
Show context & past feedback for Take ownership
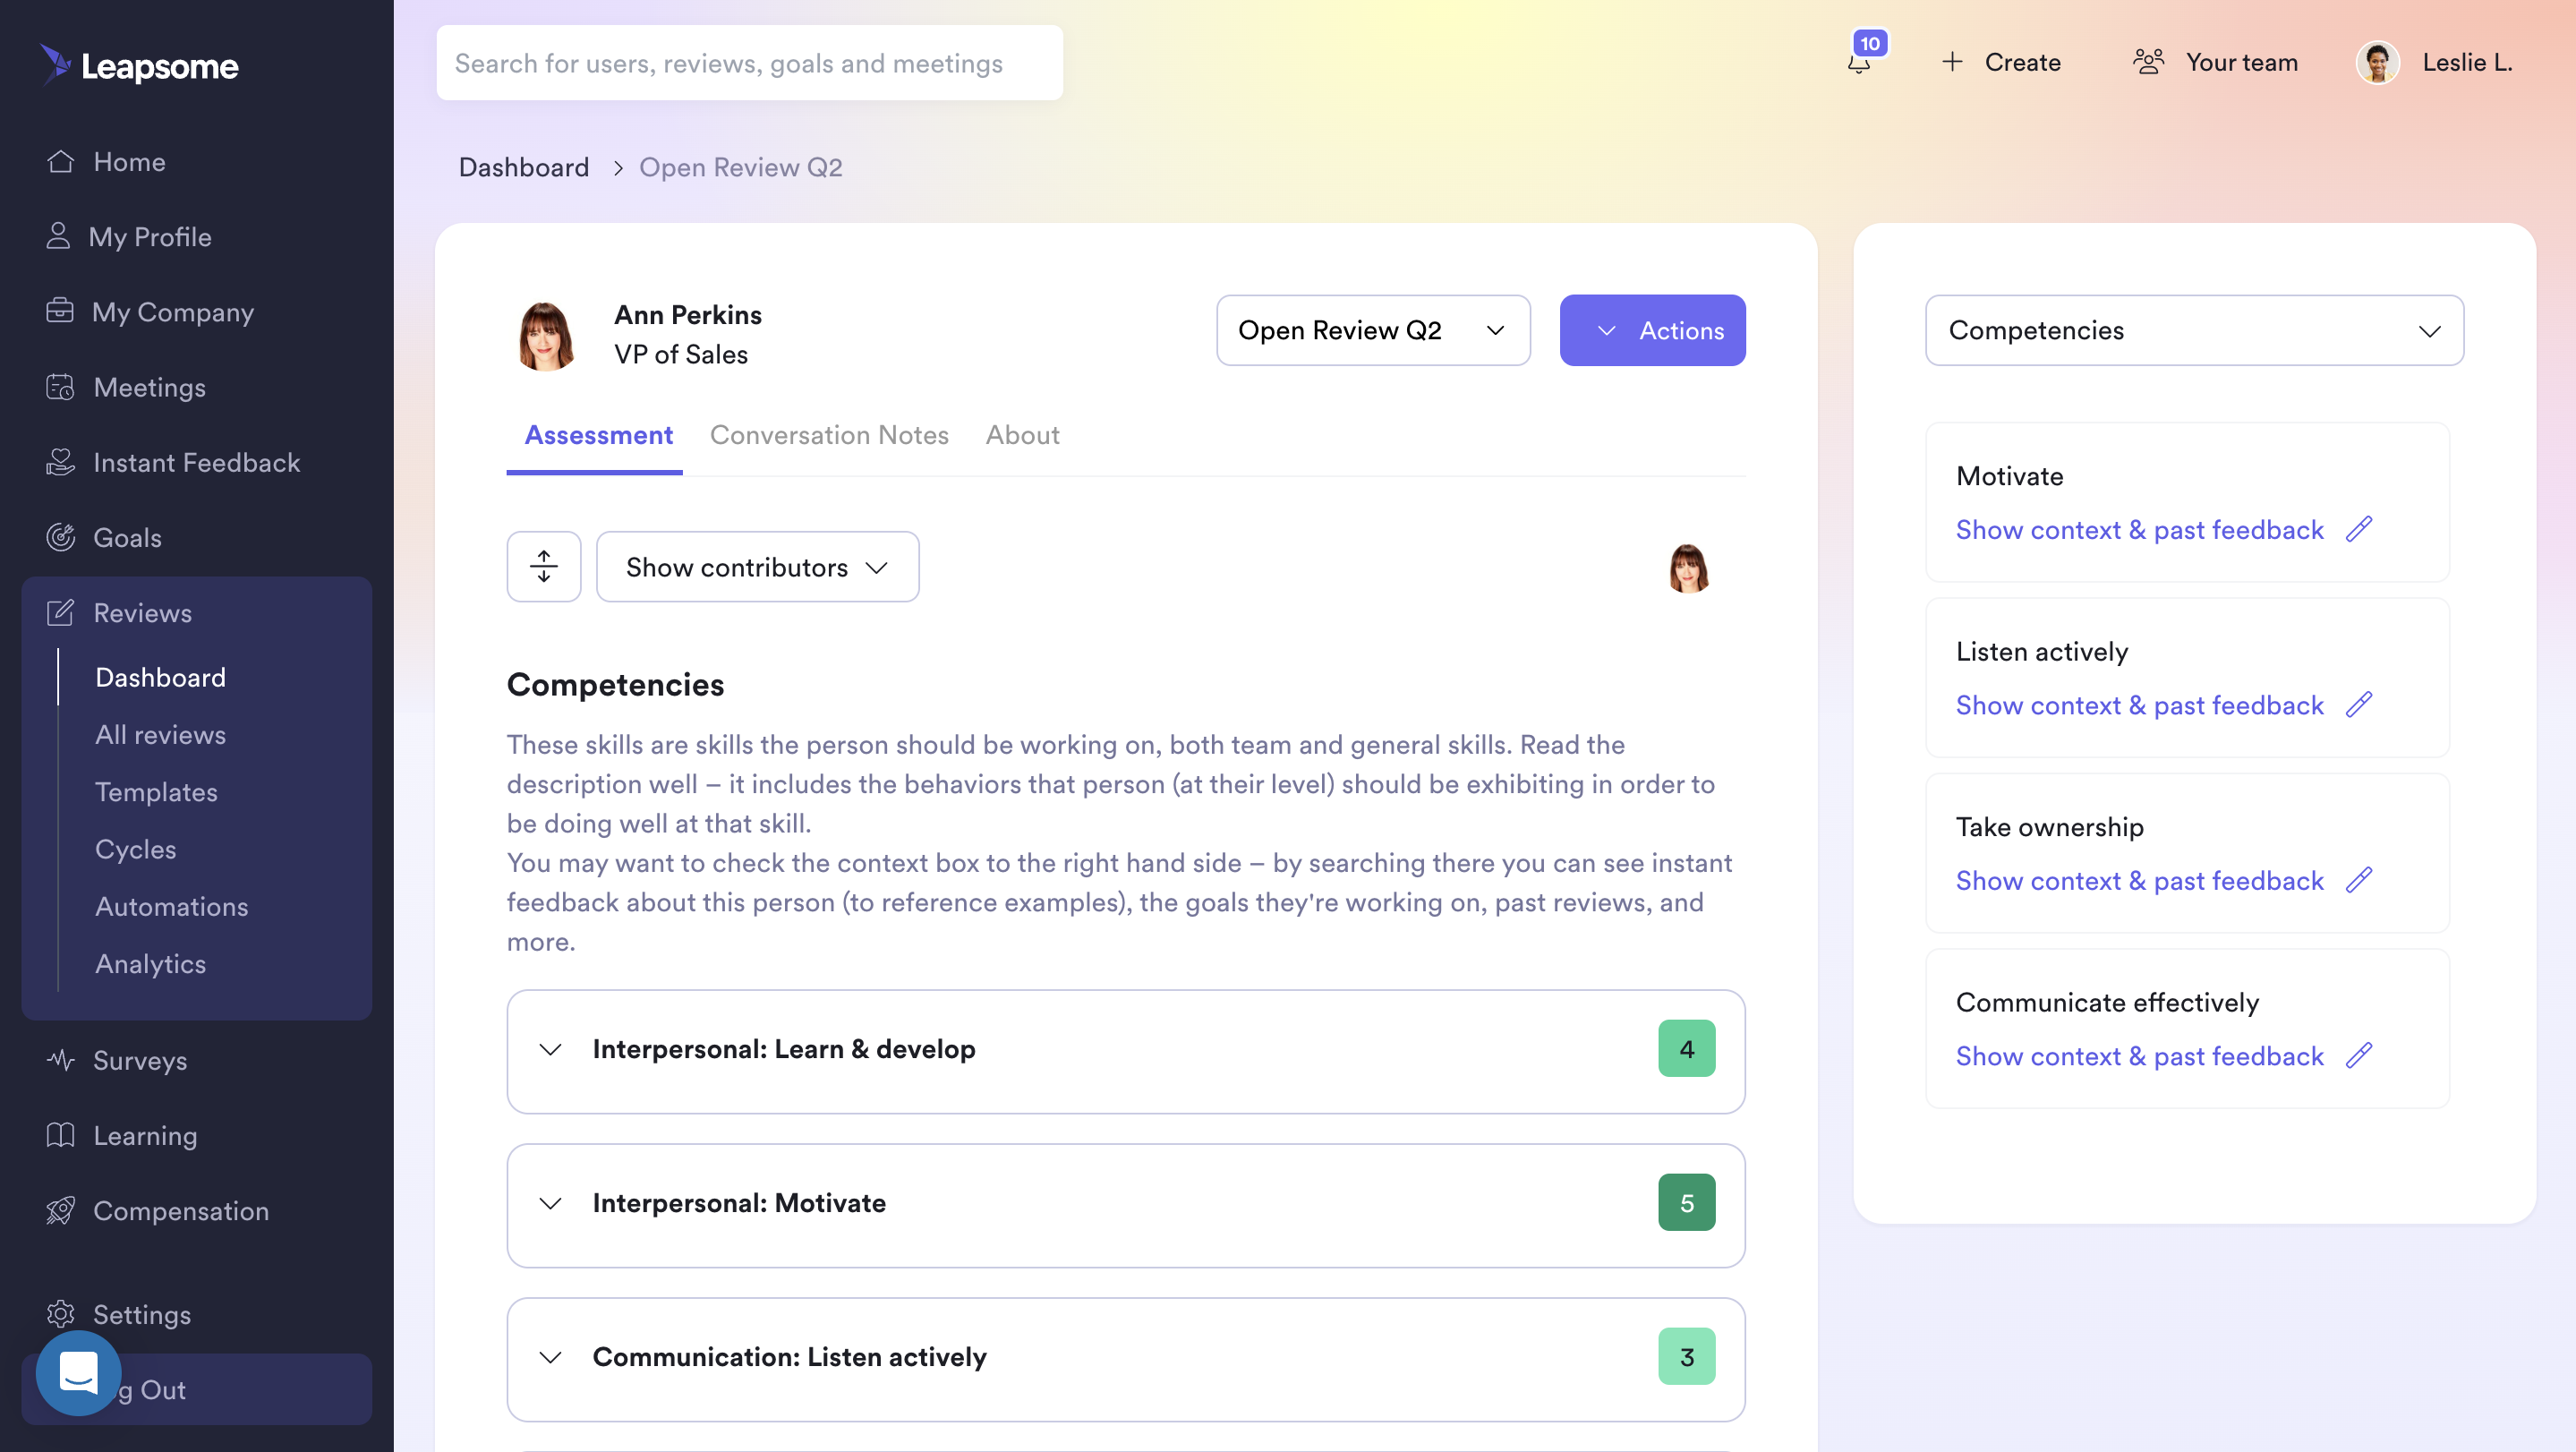point(2139,880)
